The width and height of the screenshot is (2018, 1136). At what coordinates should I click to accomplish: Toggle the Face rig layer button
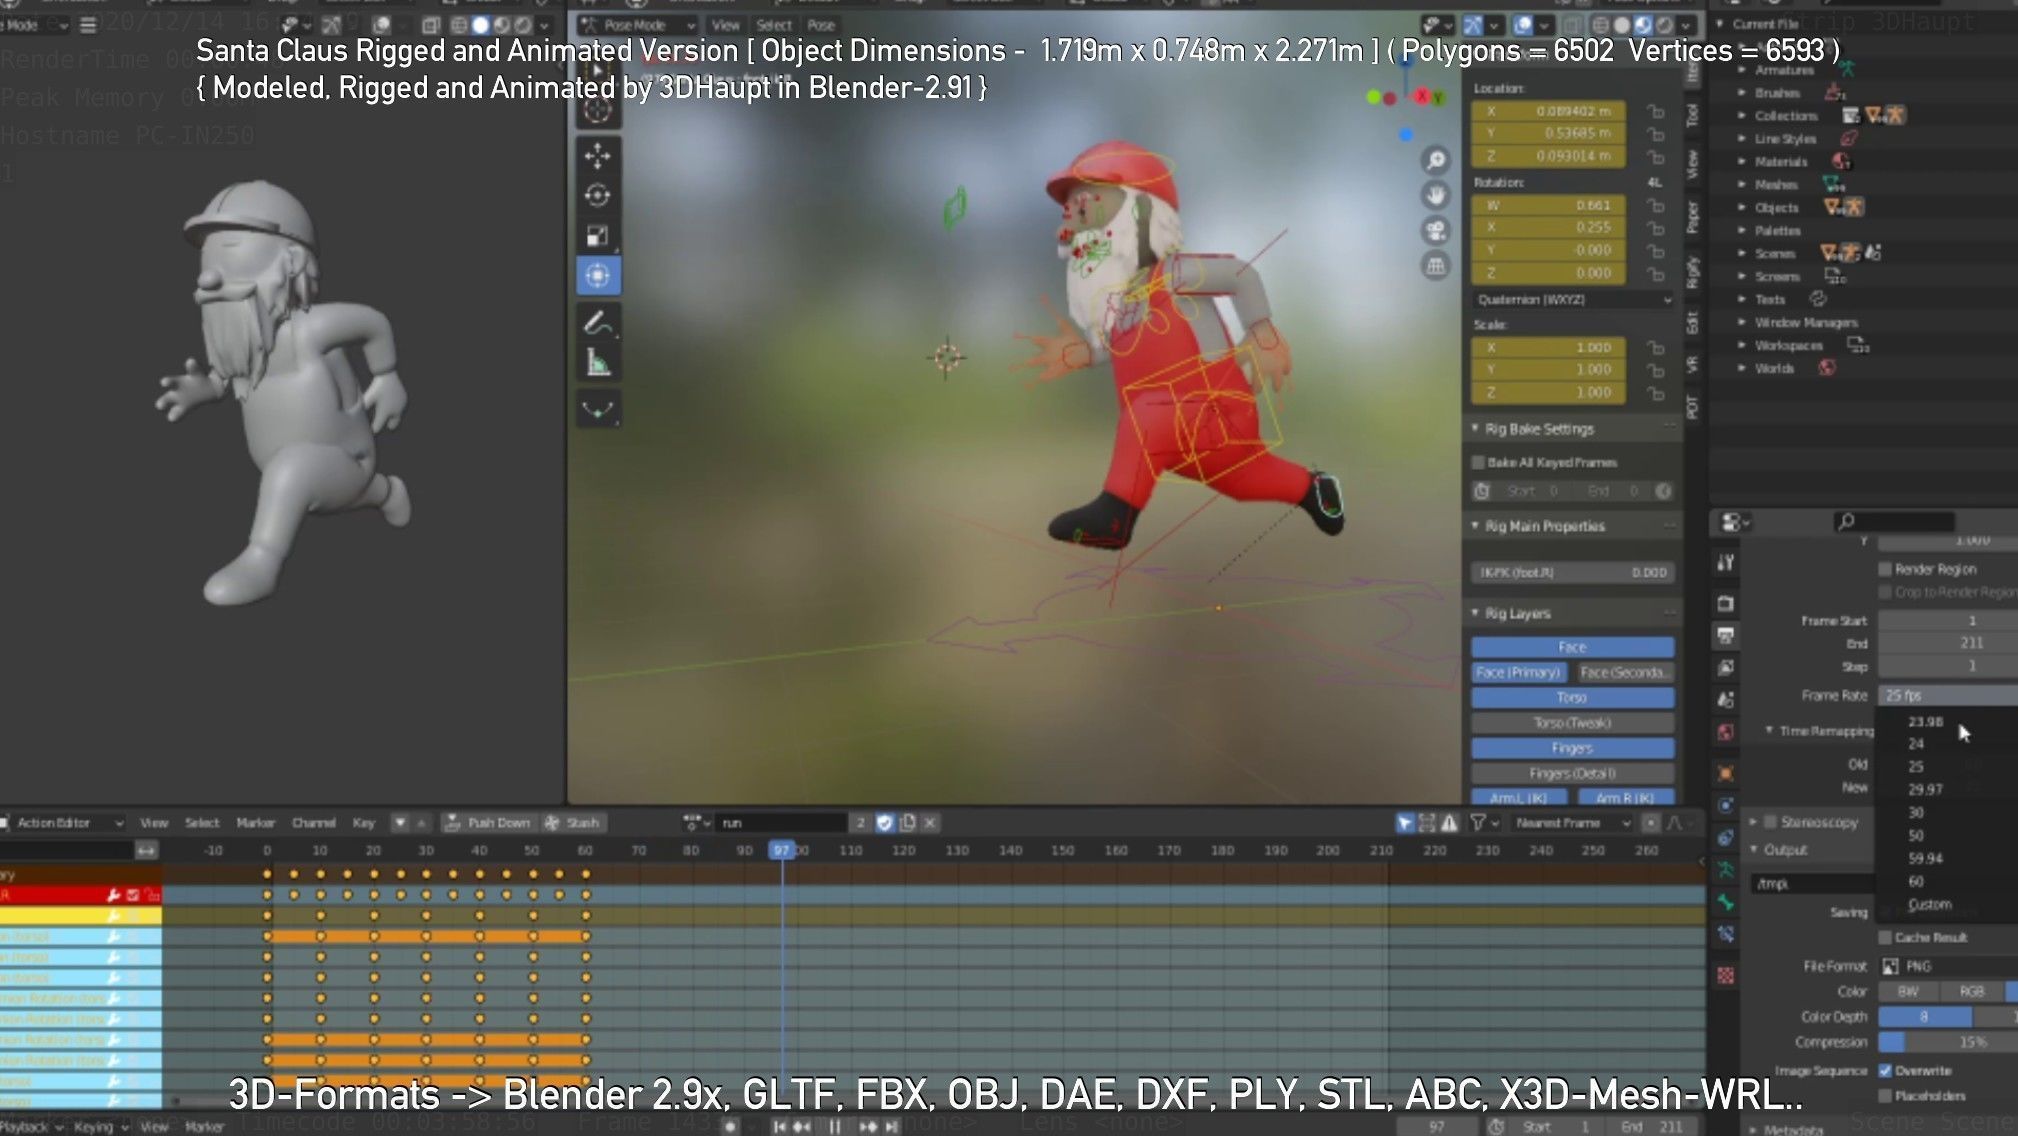tap(1572, 647)
